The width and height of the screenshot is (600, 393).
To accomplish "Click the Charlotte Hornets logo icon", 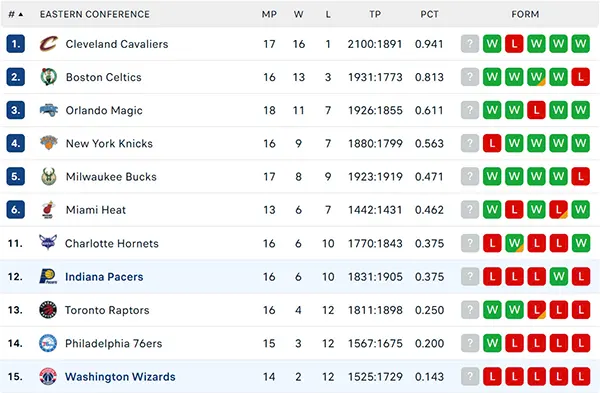I will [x=48, y=243].
